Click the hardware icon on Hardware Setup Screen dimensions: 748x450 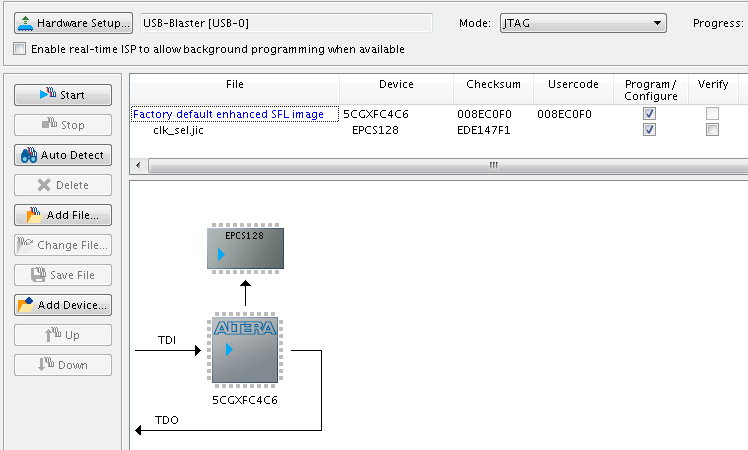25,23
